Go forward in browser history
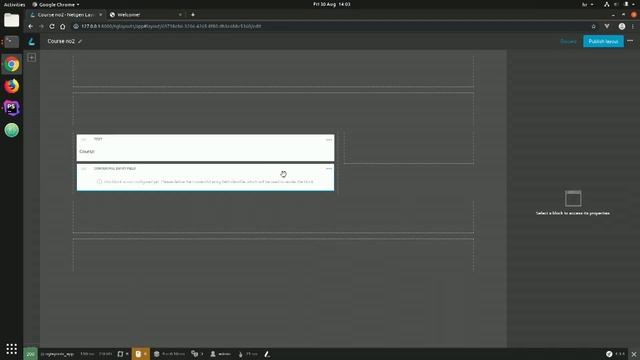 [41, 26]
